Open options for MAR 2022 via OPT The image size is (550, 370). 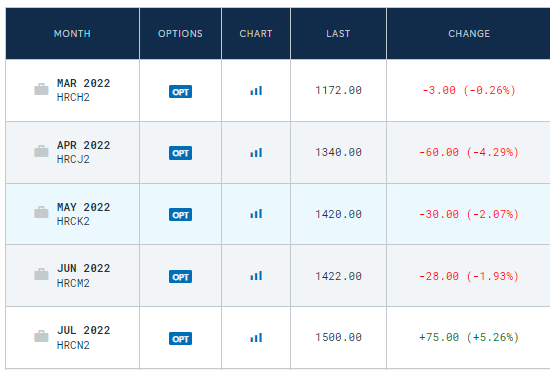[180, 92]
